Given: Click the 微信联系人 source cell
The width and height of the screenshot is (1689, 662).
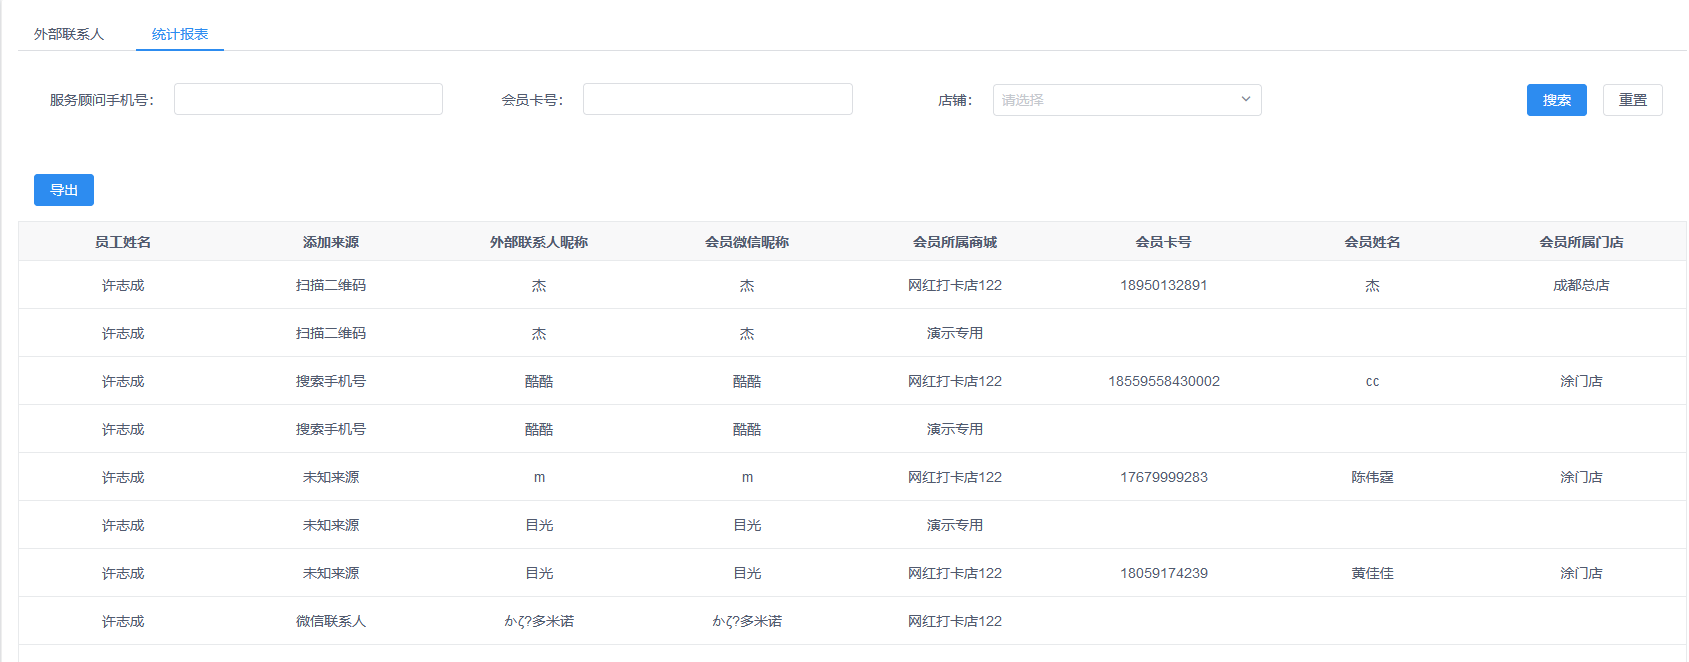Looking at the screenshot, I should [331, 621].
